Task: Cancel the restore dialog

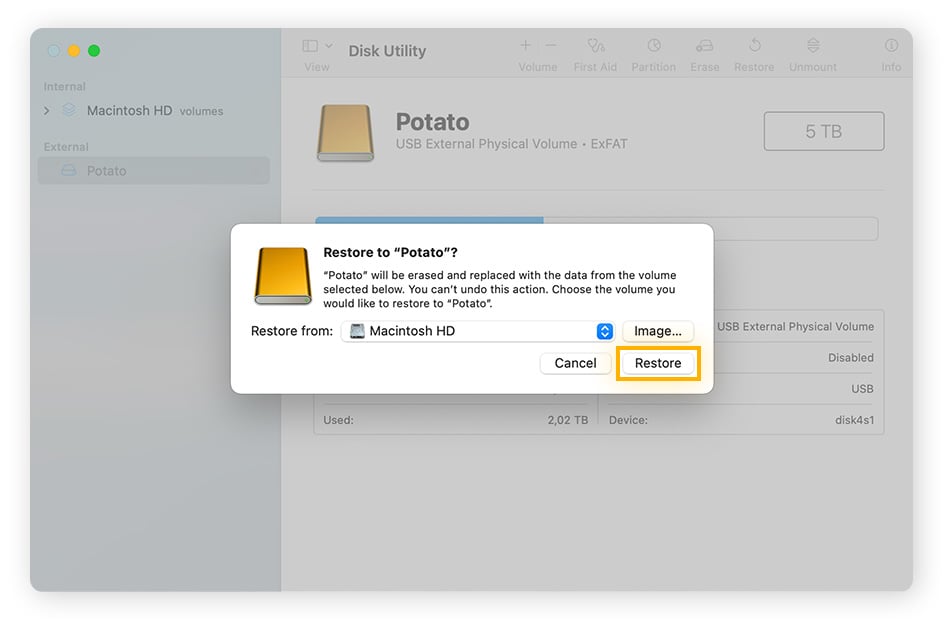Action: [x=575, y=363]
